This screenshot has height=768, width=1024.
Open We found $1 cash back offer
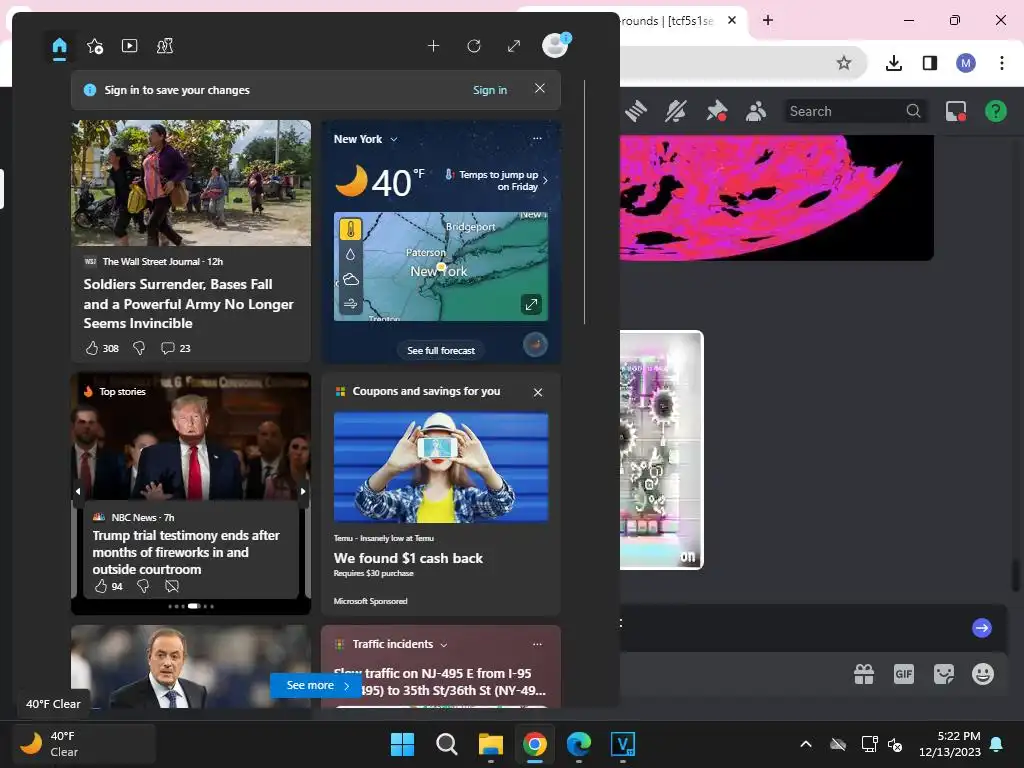pyautogui.click(x=408, y=558)
